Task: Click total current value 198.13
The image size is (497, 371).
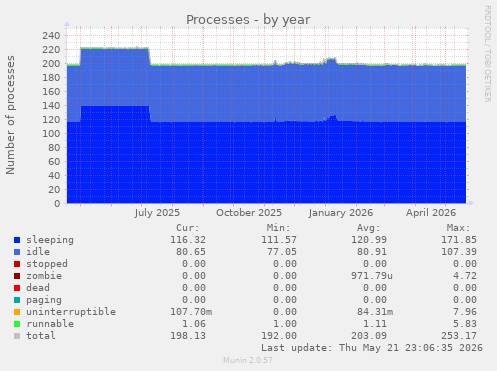Action: point(188,336)
